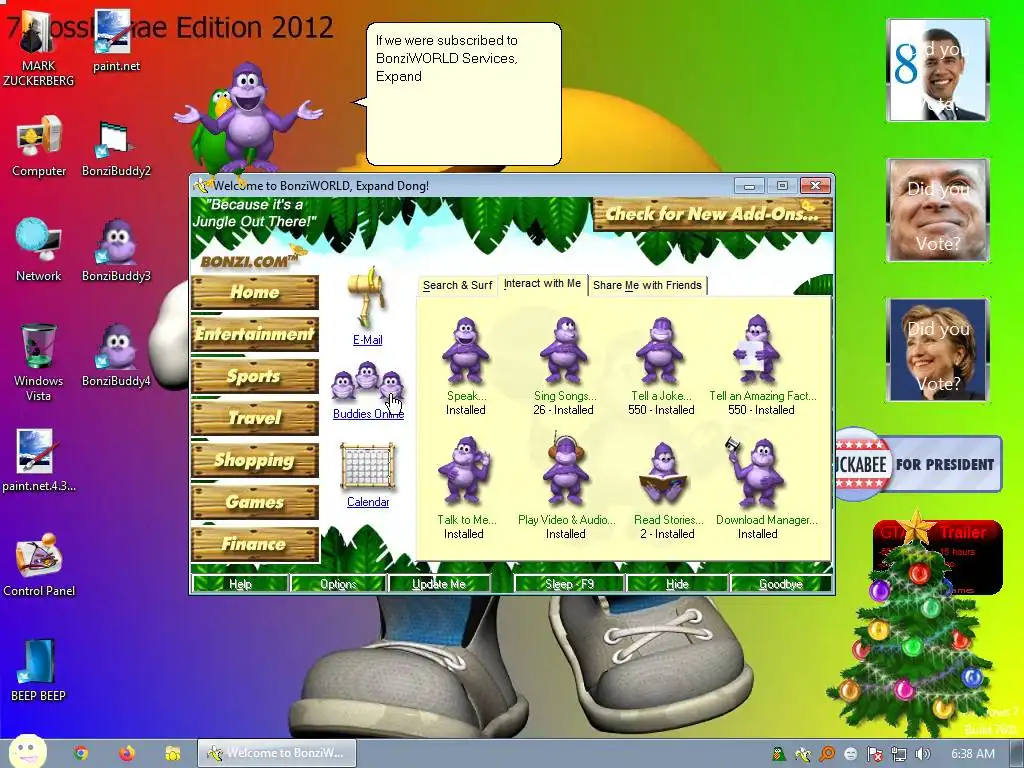The height and width of the screenshot is (768, 1024).
Task: Open the Sing Songs monkey icon
Action: coord(564,351)
